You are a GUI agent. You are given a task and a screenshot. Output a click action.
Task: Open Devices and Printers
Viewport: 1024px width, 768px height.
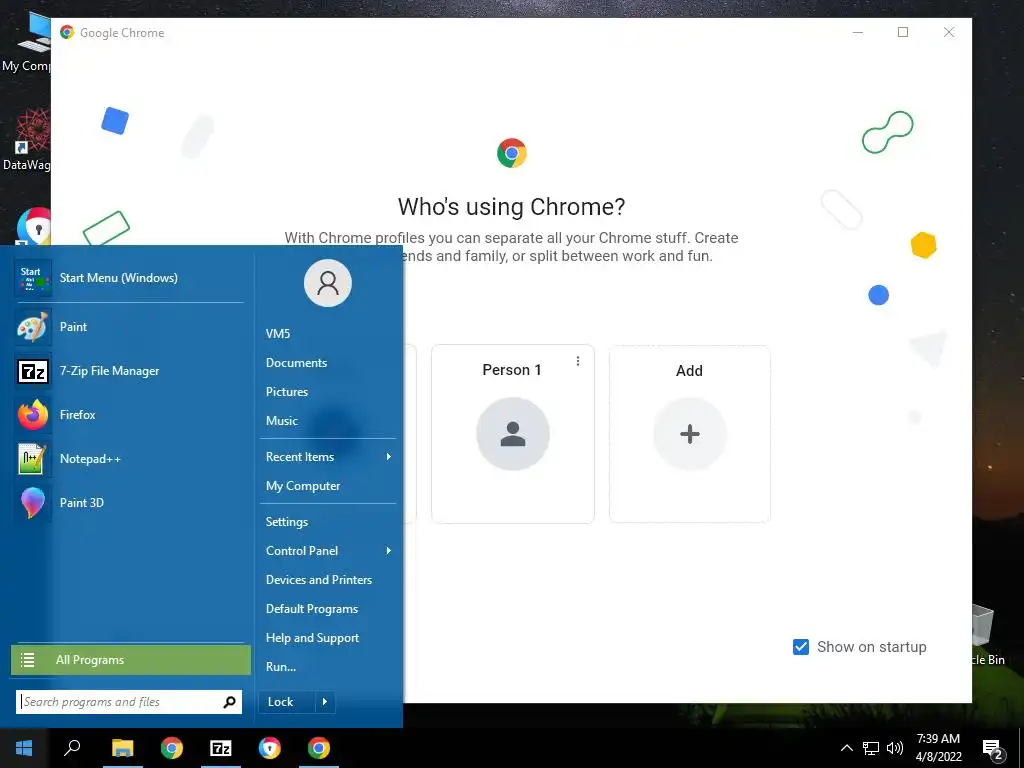tap(319, 580)
